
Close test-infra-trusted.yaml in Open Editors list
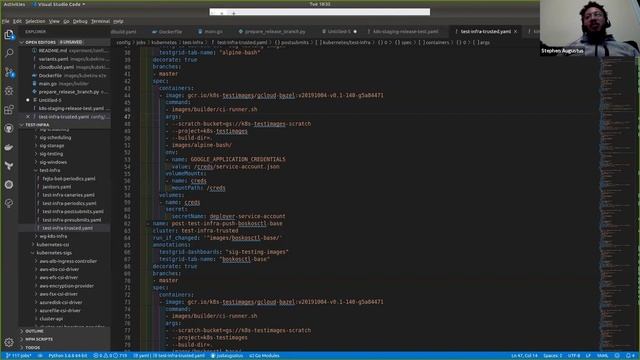tap(28, 117)
